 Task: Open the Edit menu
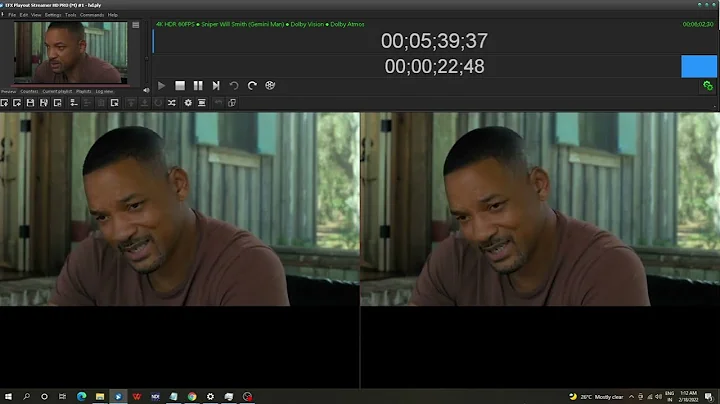tap(23, 15)
